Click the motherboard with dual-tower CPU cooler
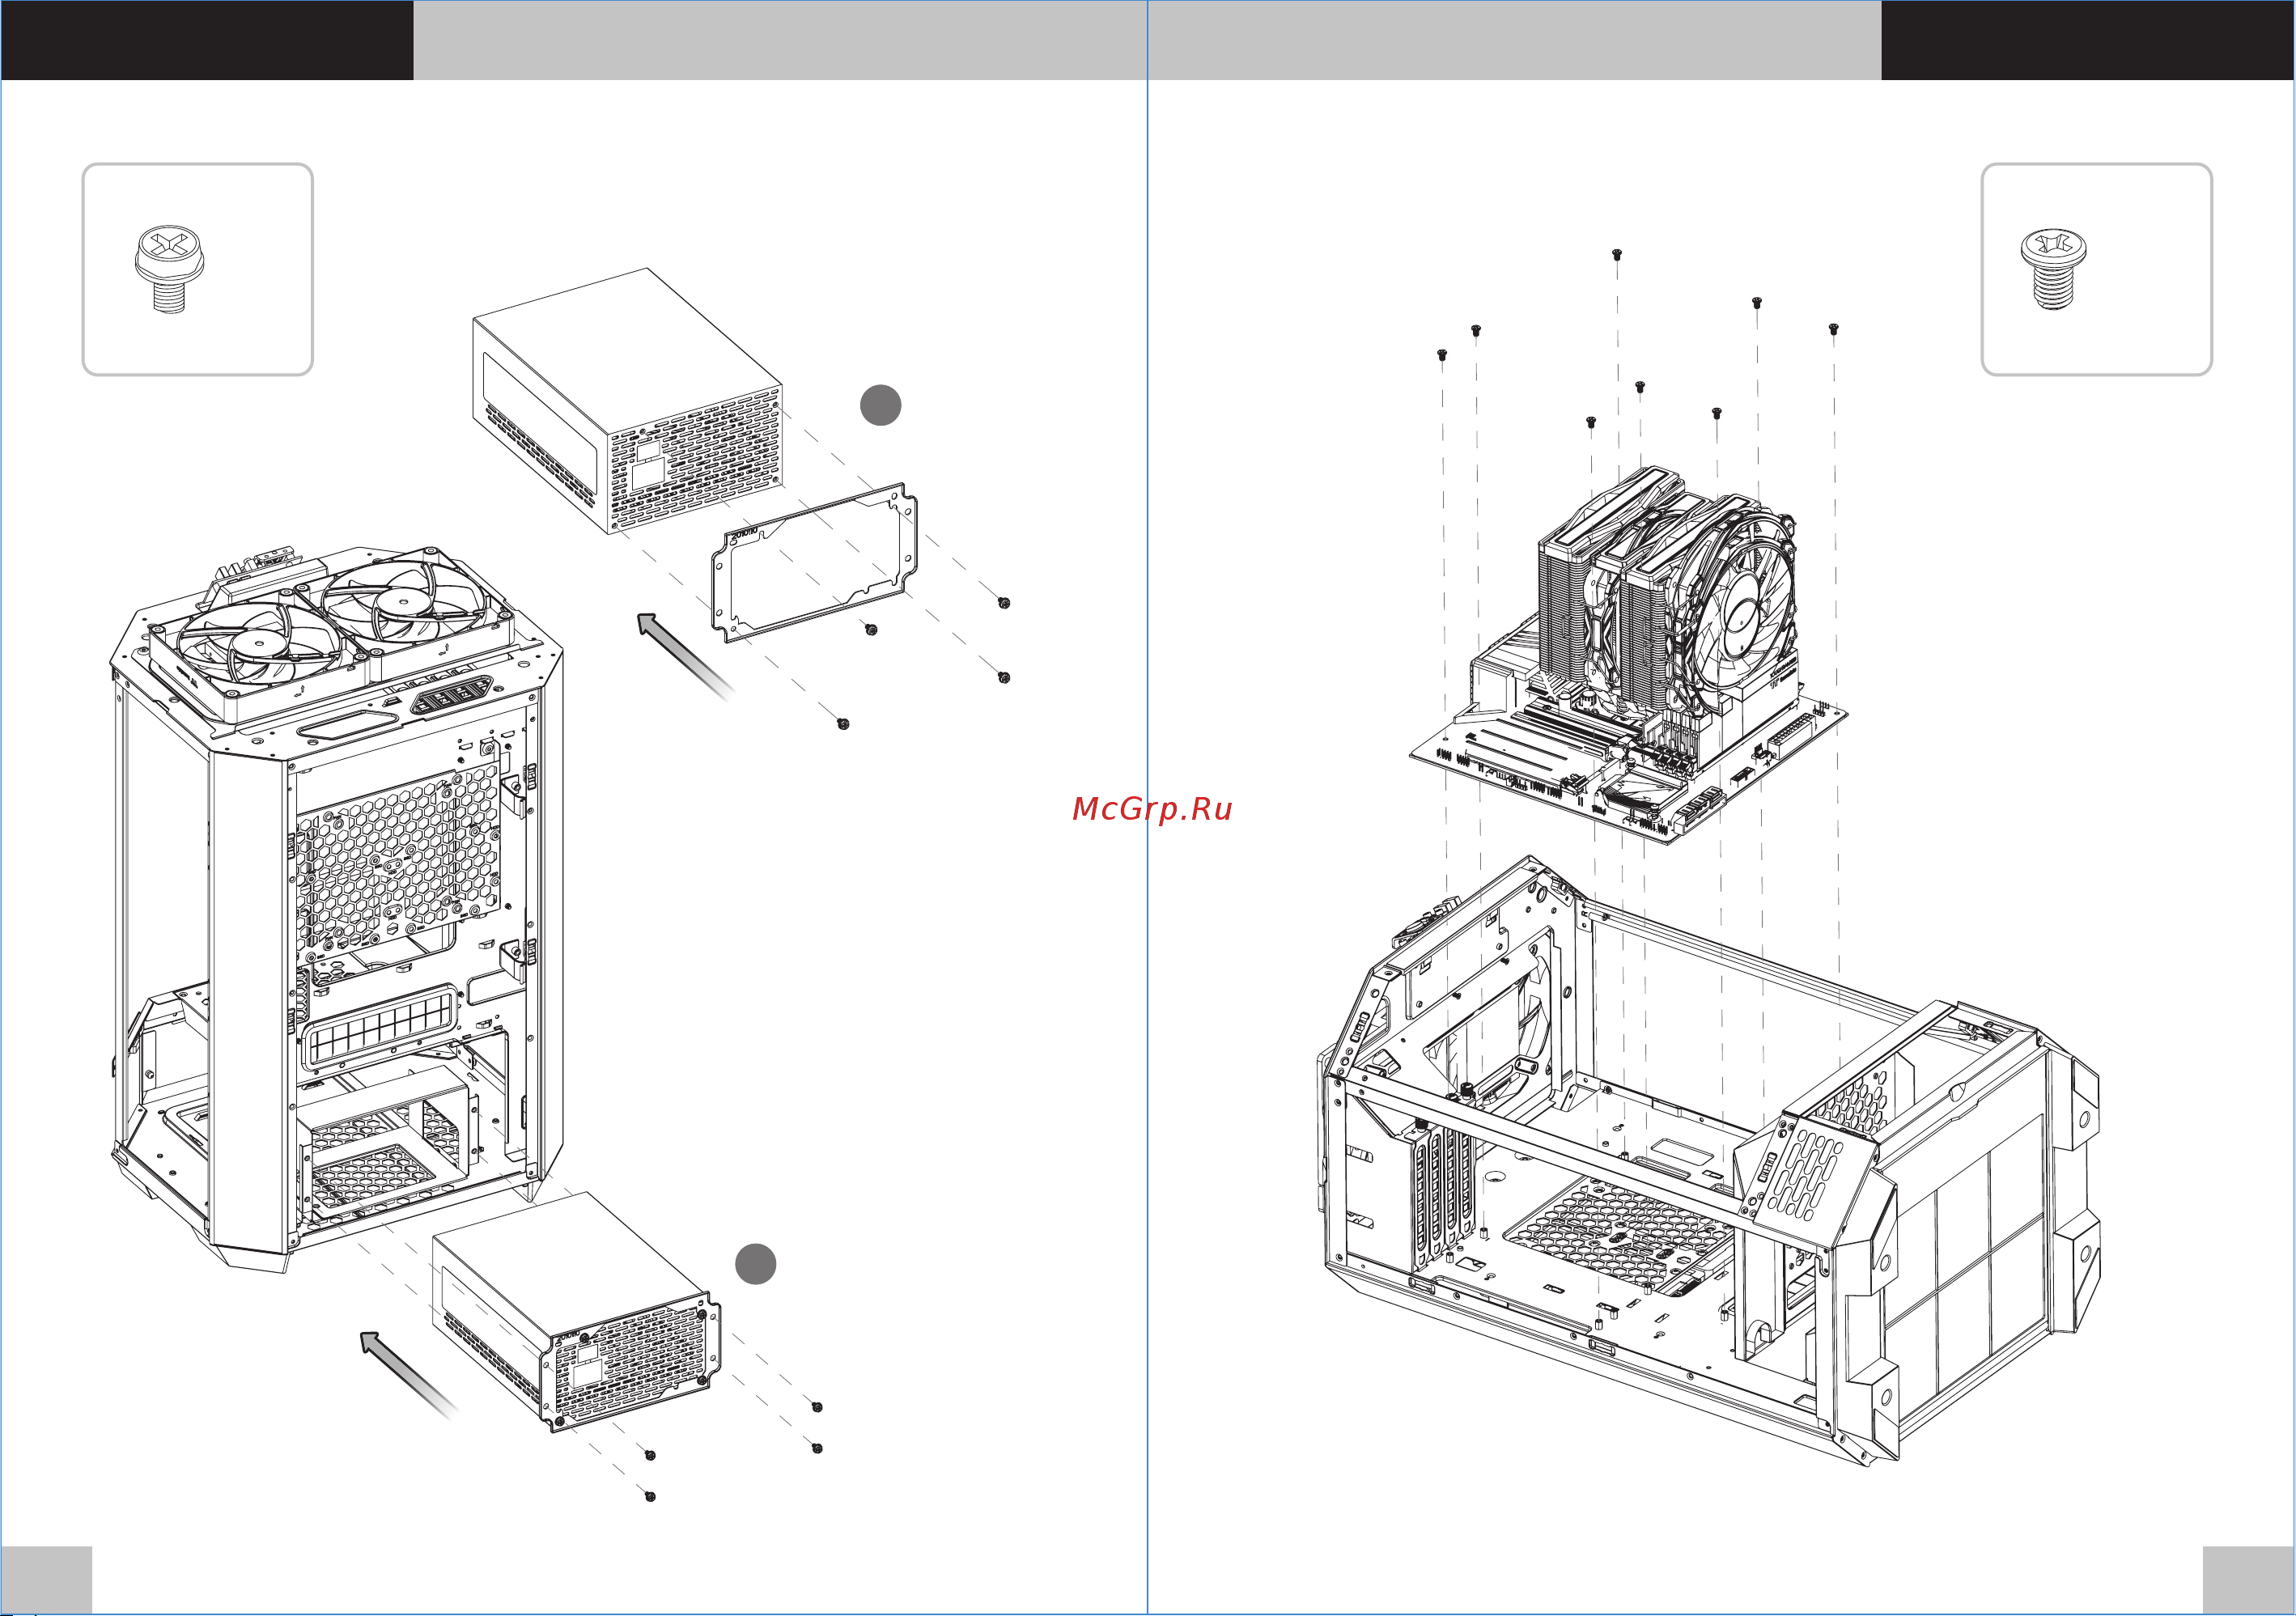 click(x=1628, y=656)
